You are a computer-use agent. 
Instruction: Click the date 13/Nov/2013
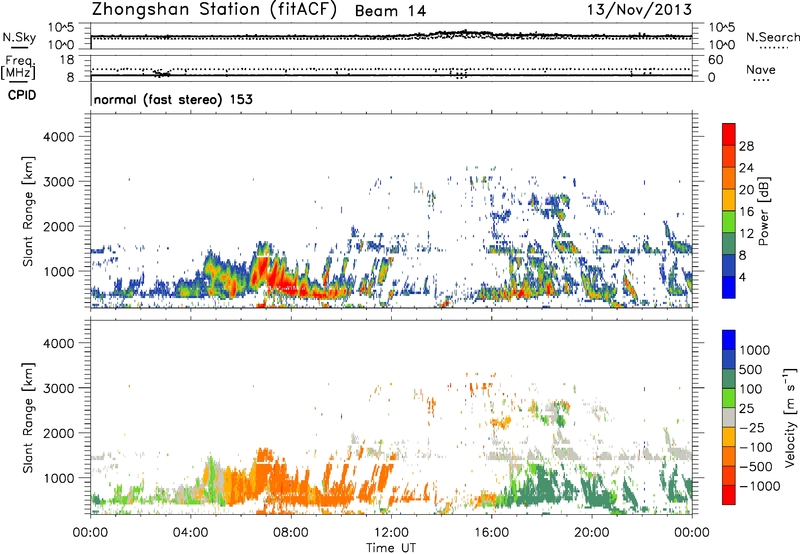(x=639, y=9)
